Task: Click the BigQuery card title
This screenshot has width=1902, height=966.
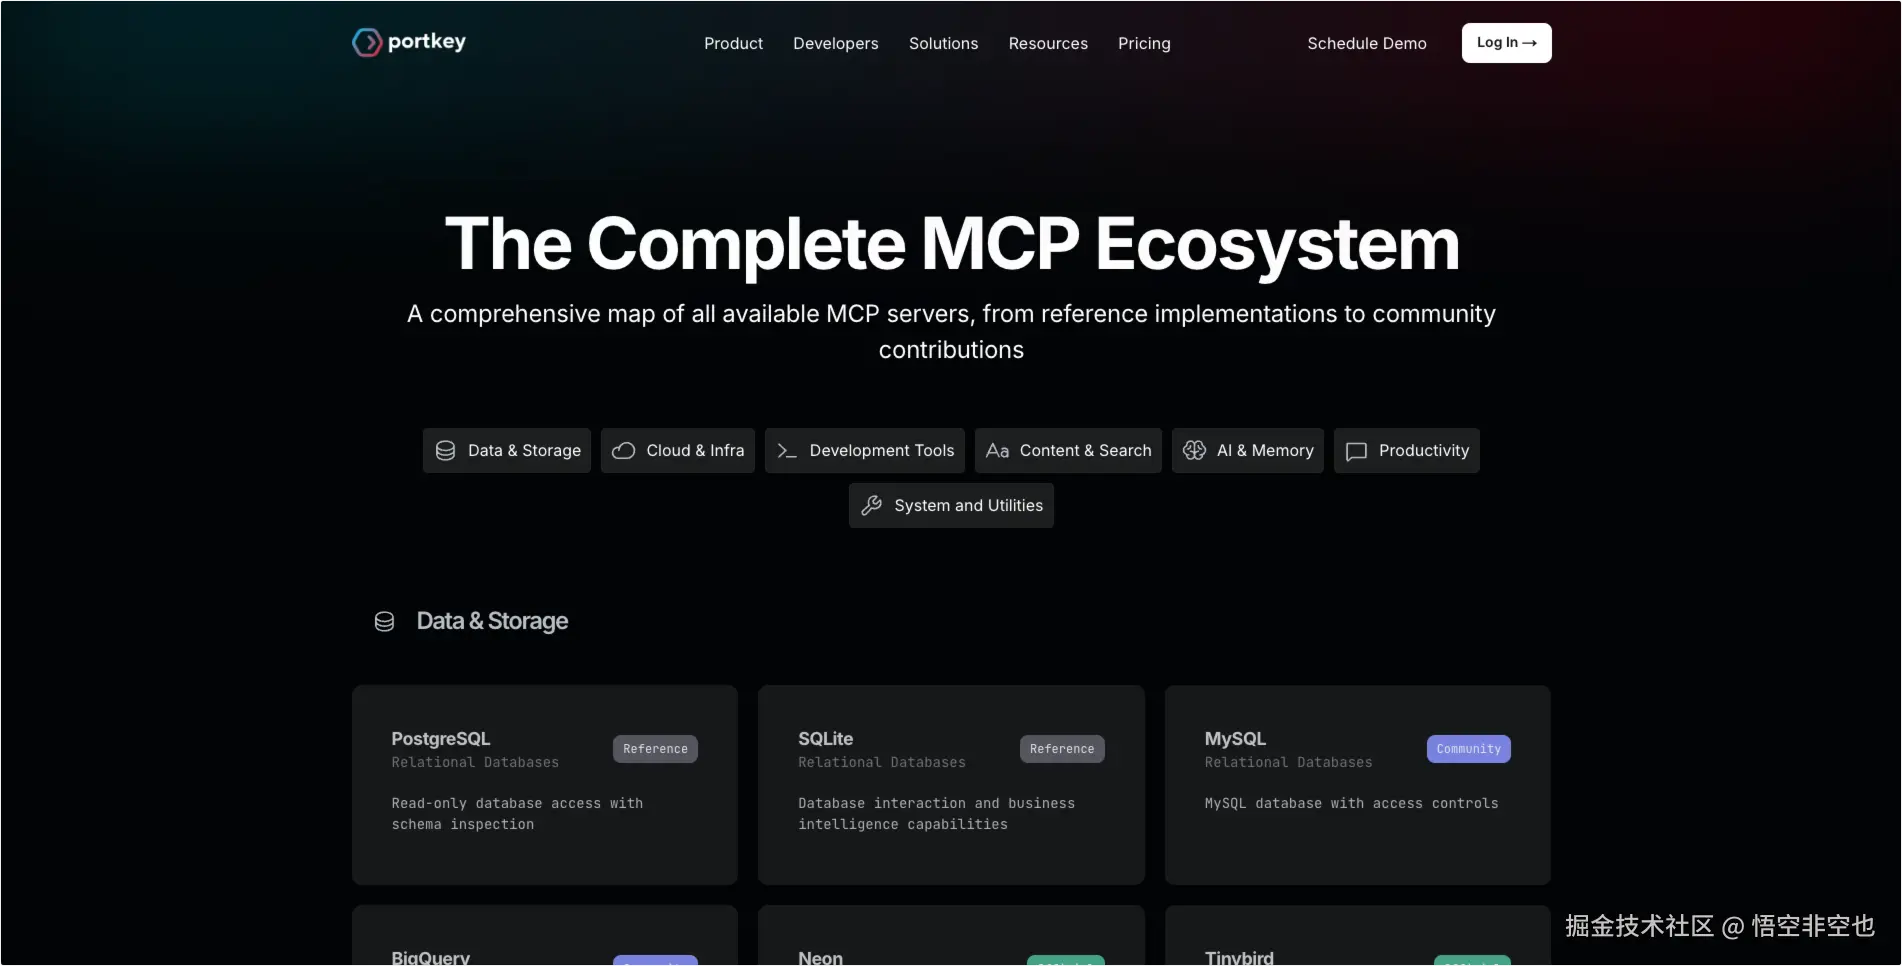Action: click(431, 957)
